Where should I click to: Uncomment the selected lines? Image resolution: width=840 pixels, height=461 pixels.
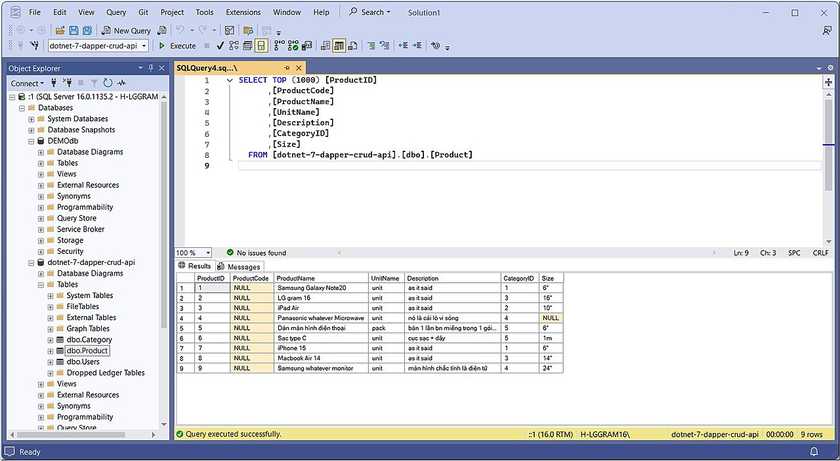[x=384, y=46]
